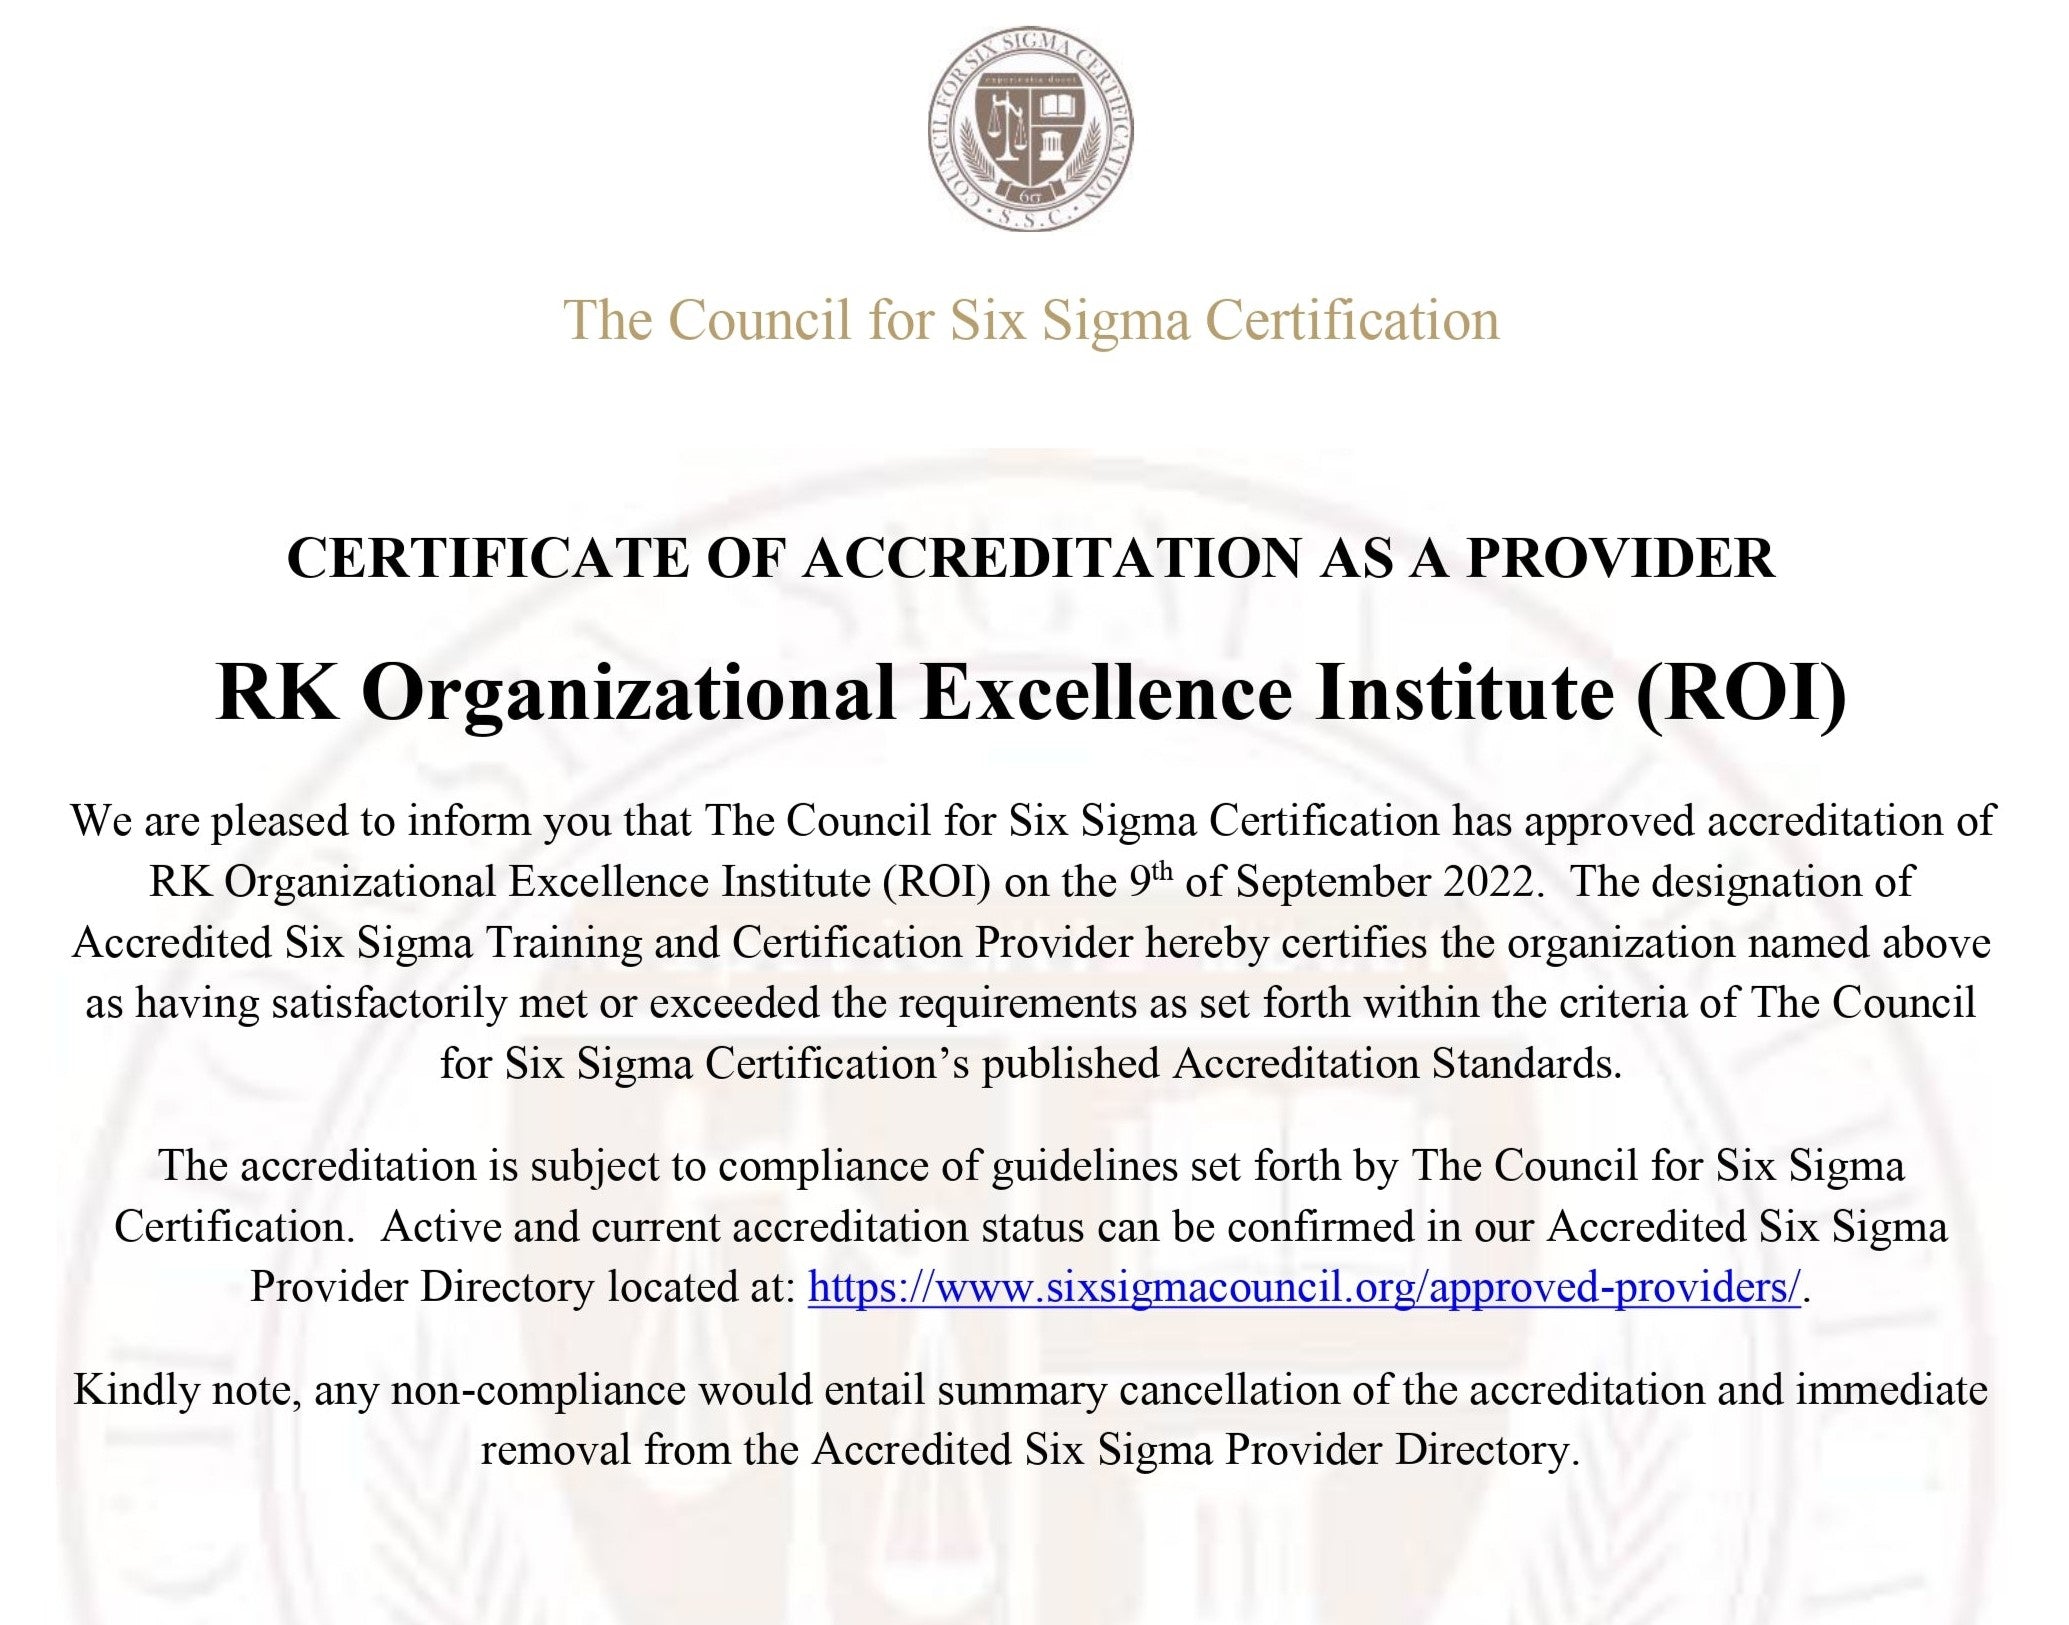Click the text "Provider Directory located at:"

click(x=522, y=1287)
